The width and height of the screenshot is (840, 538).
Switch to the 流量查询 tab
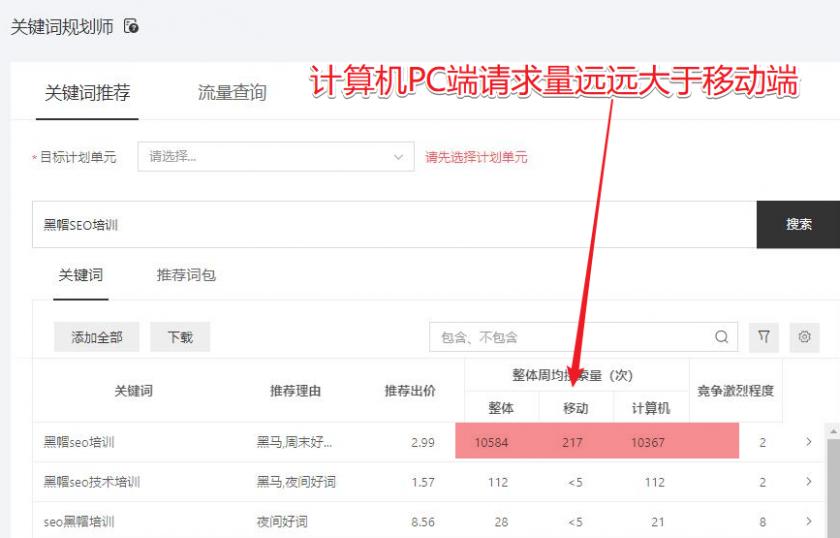coord(232,93)
